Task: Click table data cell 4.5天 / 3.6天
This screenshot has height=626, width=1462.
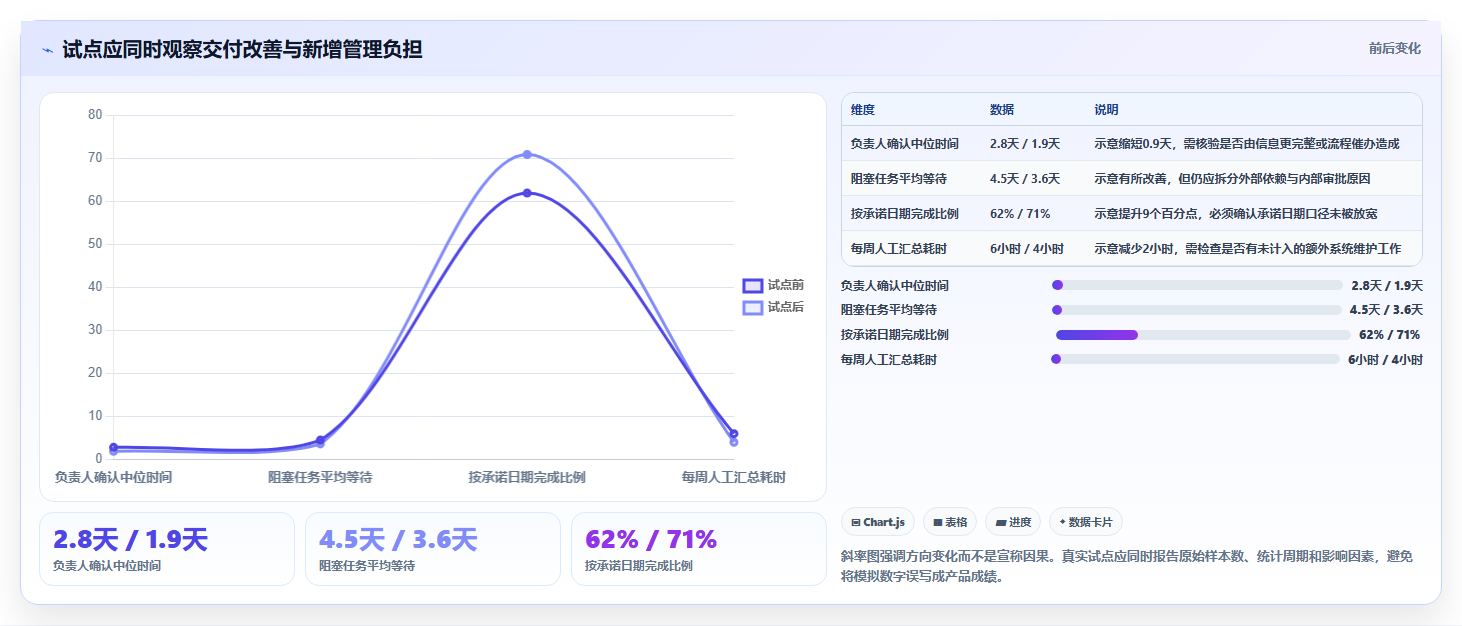Action: tap(1025, 179)
